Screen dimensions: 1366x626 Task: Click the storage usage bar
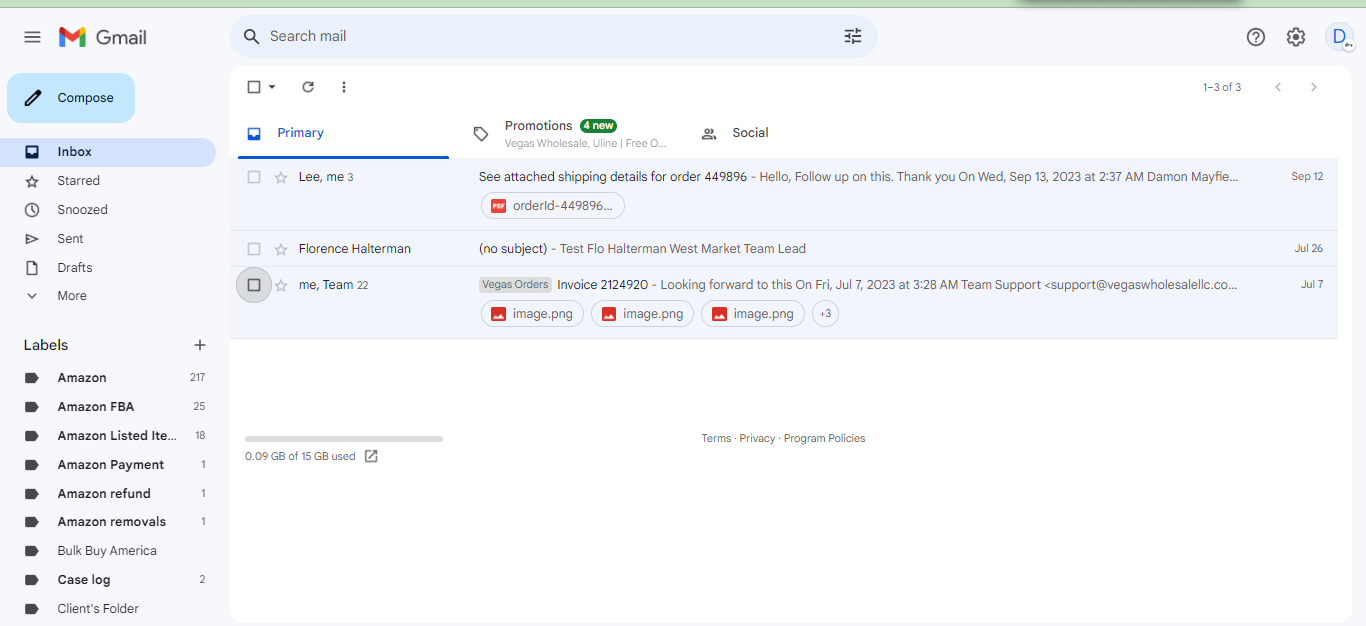[344, 439]
